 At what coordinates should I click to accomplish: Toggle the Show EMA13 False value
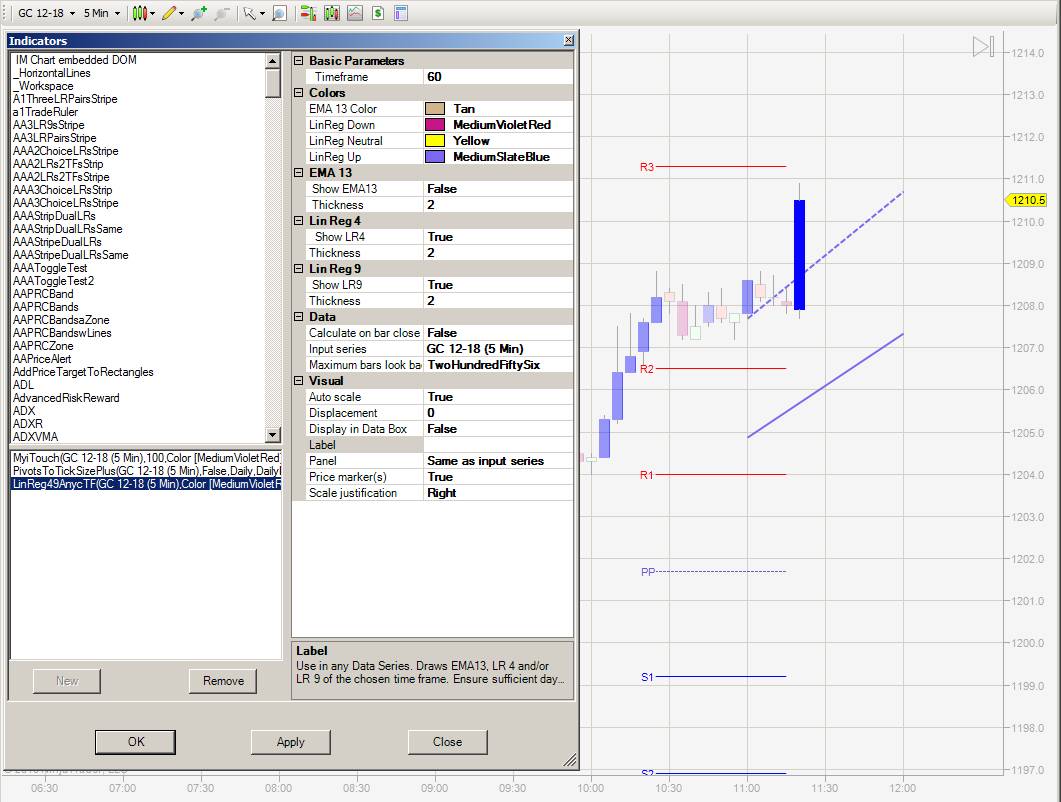[x=498, y=189]
